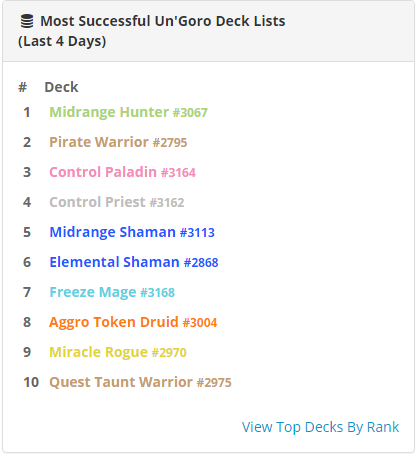Open Control Priest #3162 deck

tap(117, 202)
